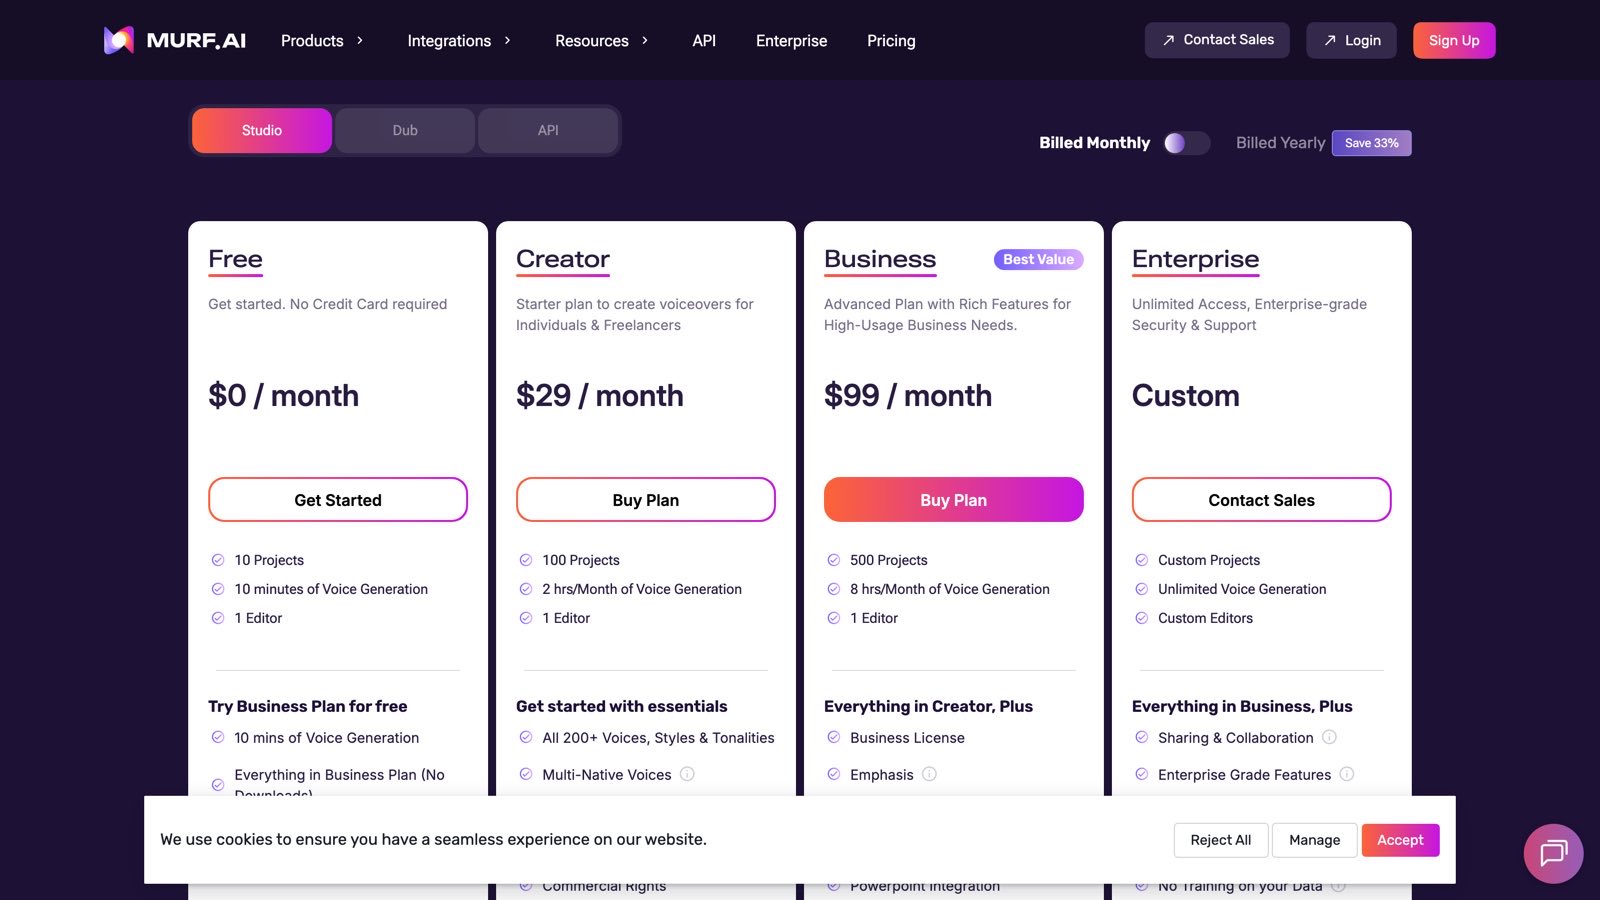This screenshot has height=900, width=1600.
Task: Click the Save 33% badge
Action: (1372, 143)
